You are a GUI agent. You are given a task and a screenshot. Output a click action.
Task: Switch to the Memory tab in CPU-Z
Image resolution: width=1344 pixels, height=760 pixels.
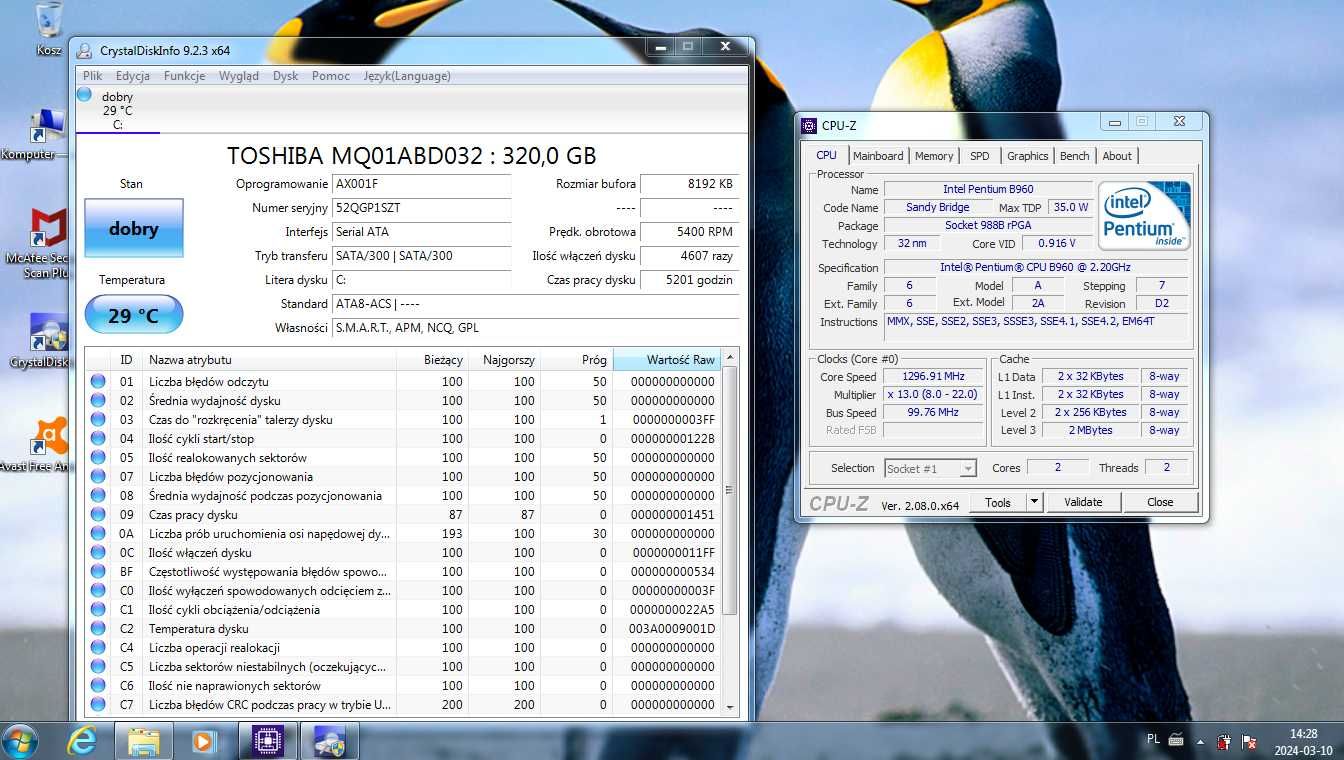[x=934, y=156]
